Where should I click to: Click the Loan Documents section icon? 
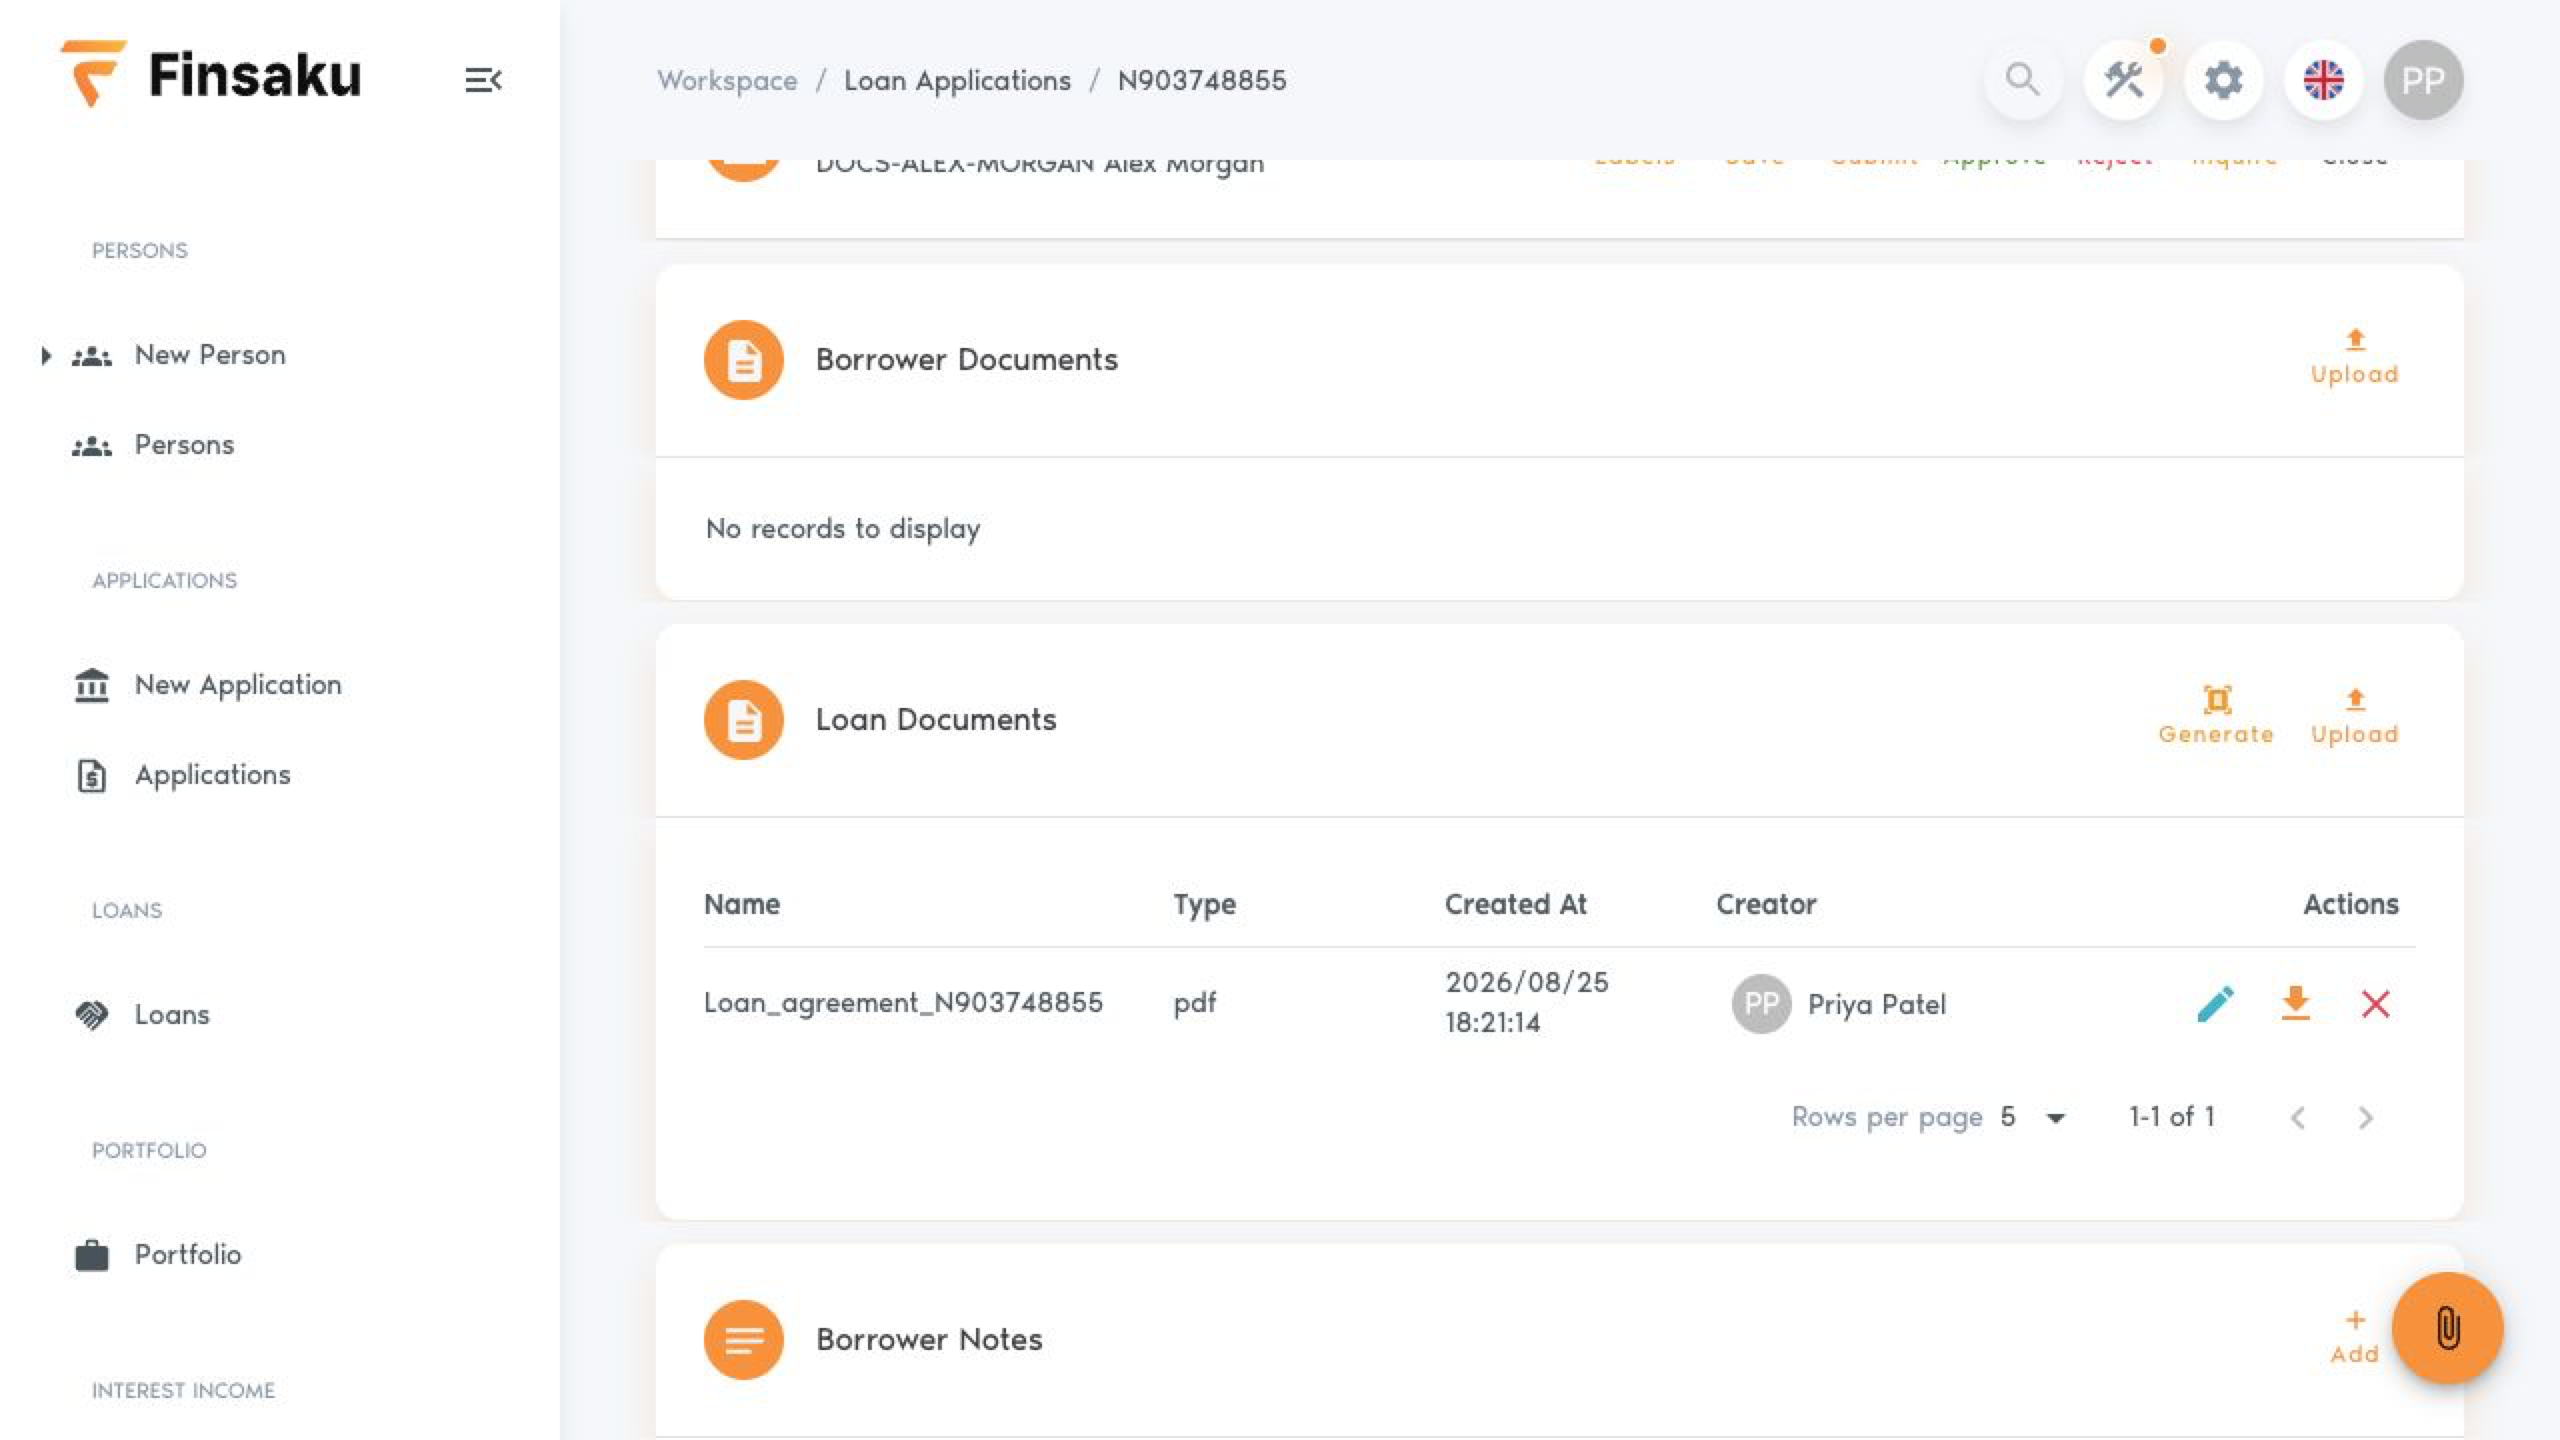[743, 720]
